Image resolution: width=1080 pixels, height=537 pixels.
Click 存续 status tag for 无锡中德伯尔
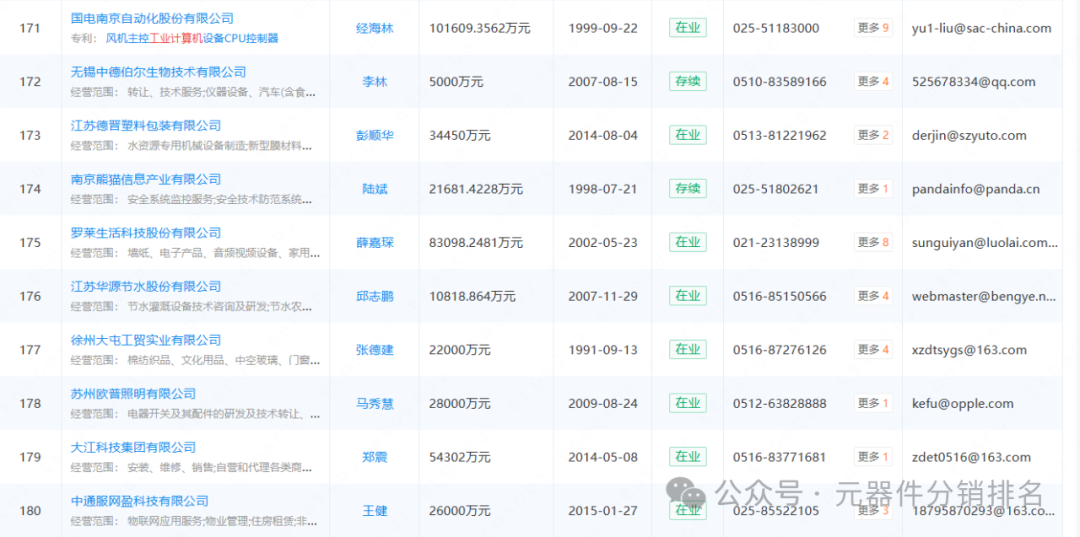pos(687,81)
